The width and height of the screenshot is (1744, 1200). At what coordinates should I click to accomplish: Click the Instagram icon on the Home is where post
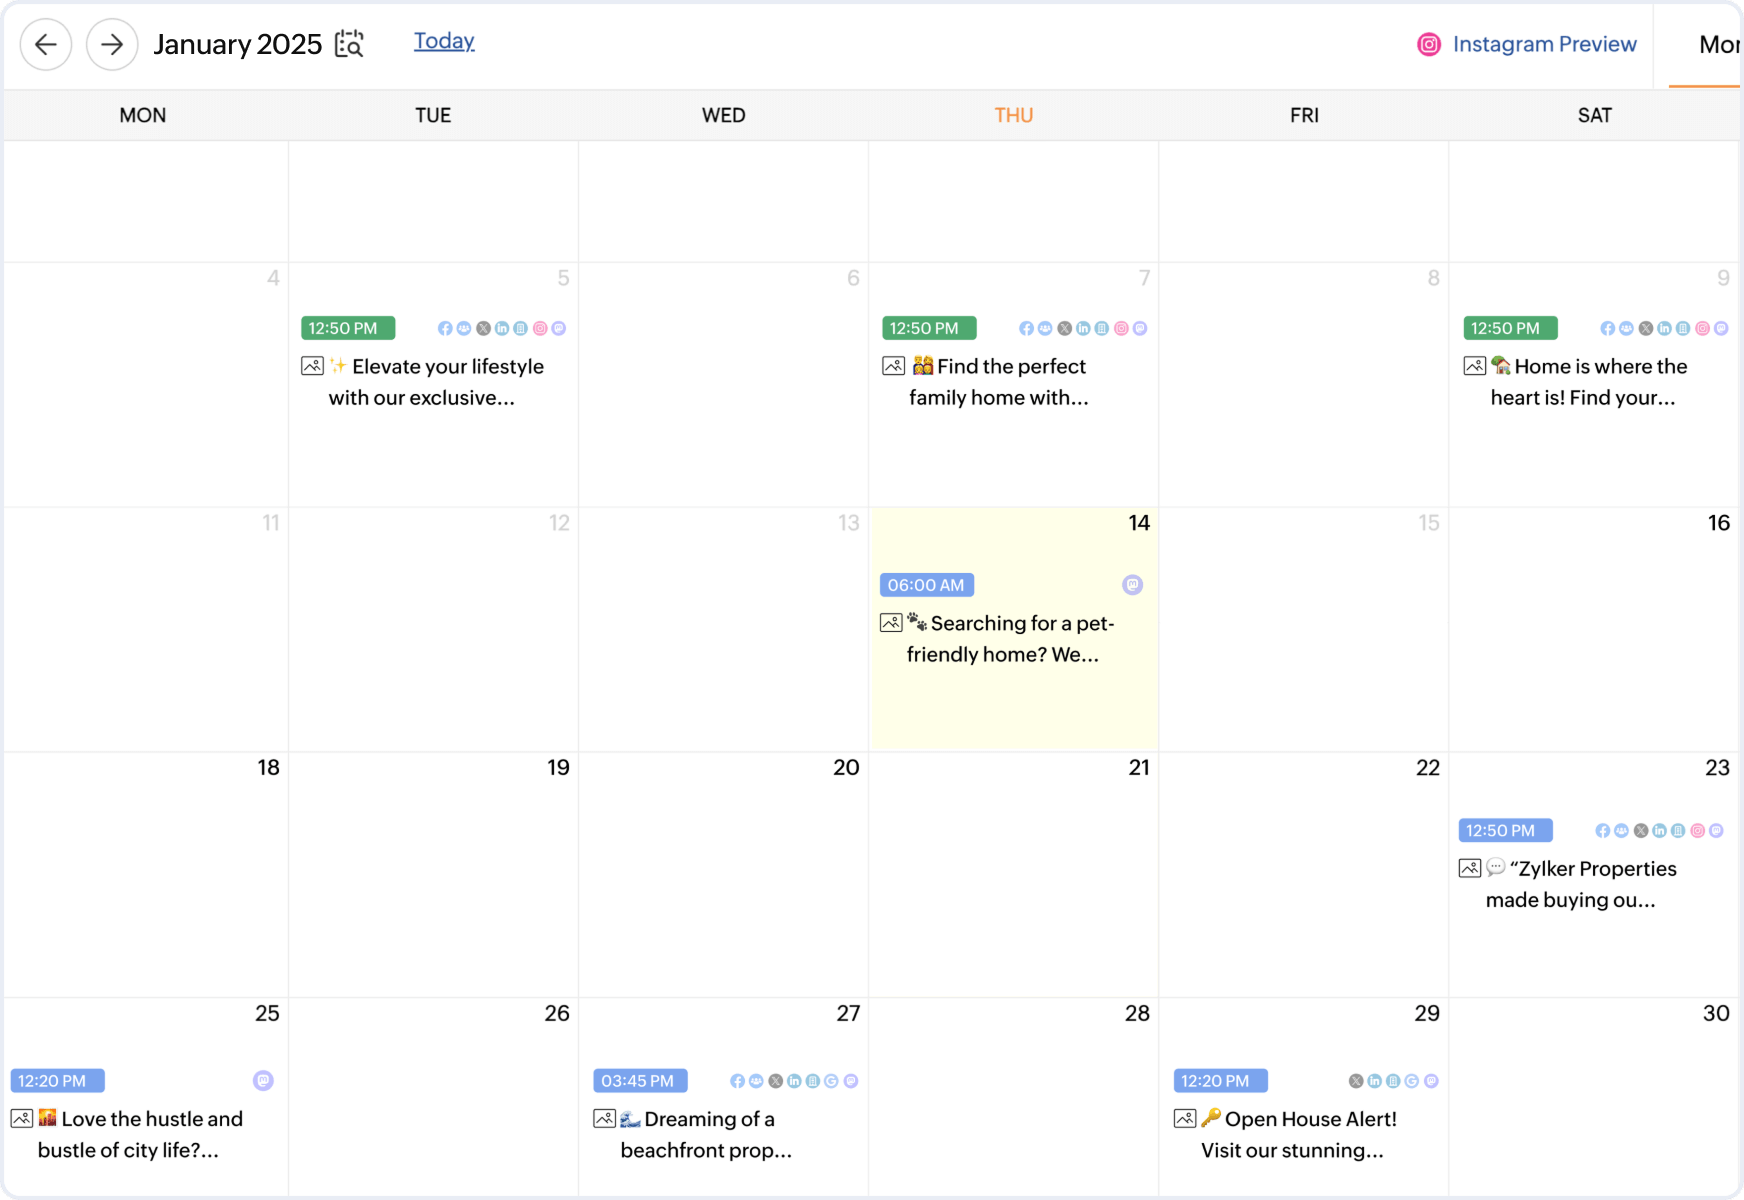(x=1702, y=328)
